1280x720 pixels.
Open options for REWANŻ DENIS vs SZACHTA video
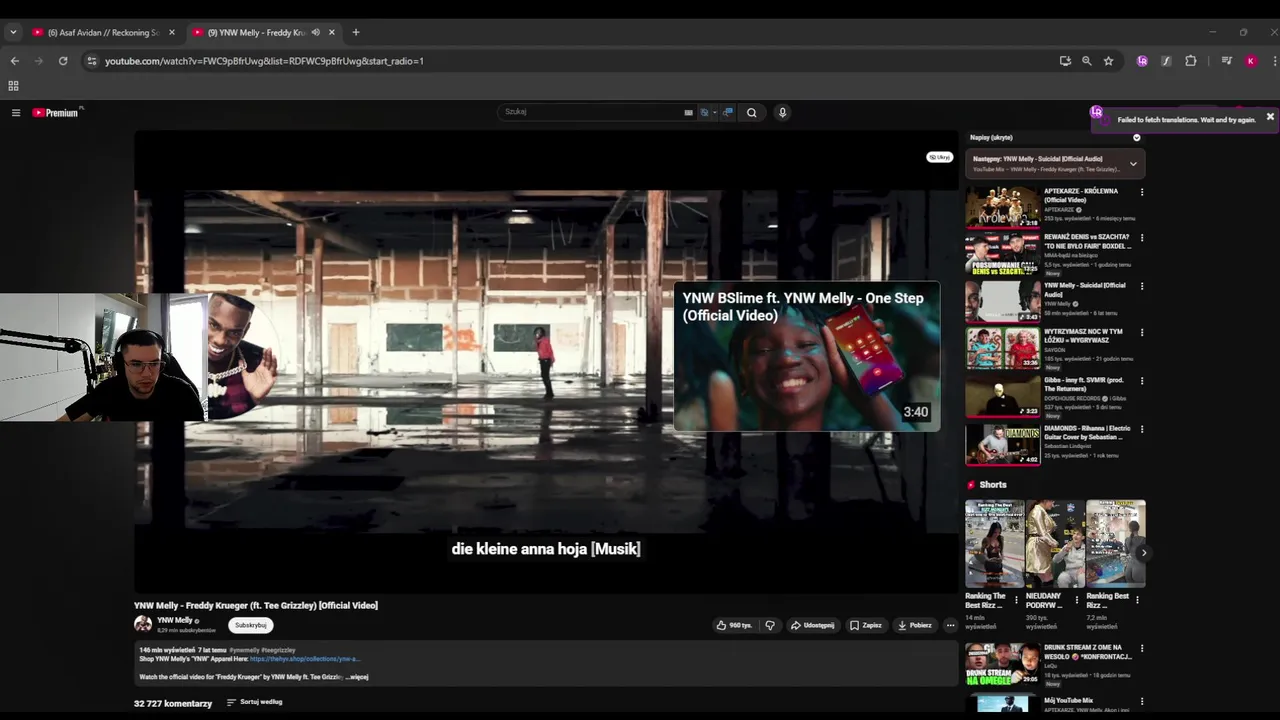(1141, 238)
